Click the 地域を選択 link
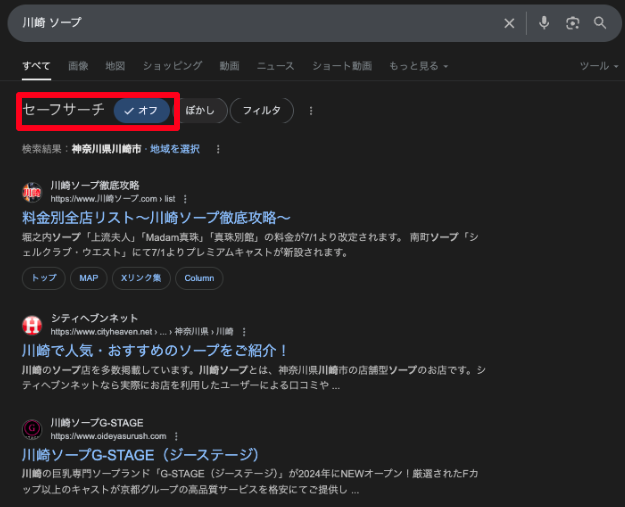 point(175,149)
